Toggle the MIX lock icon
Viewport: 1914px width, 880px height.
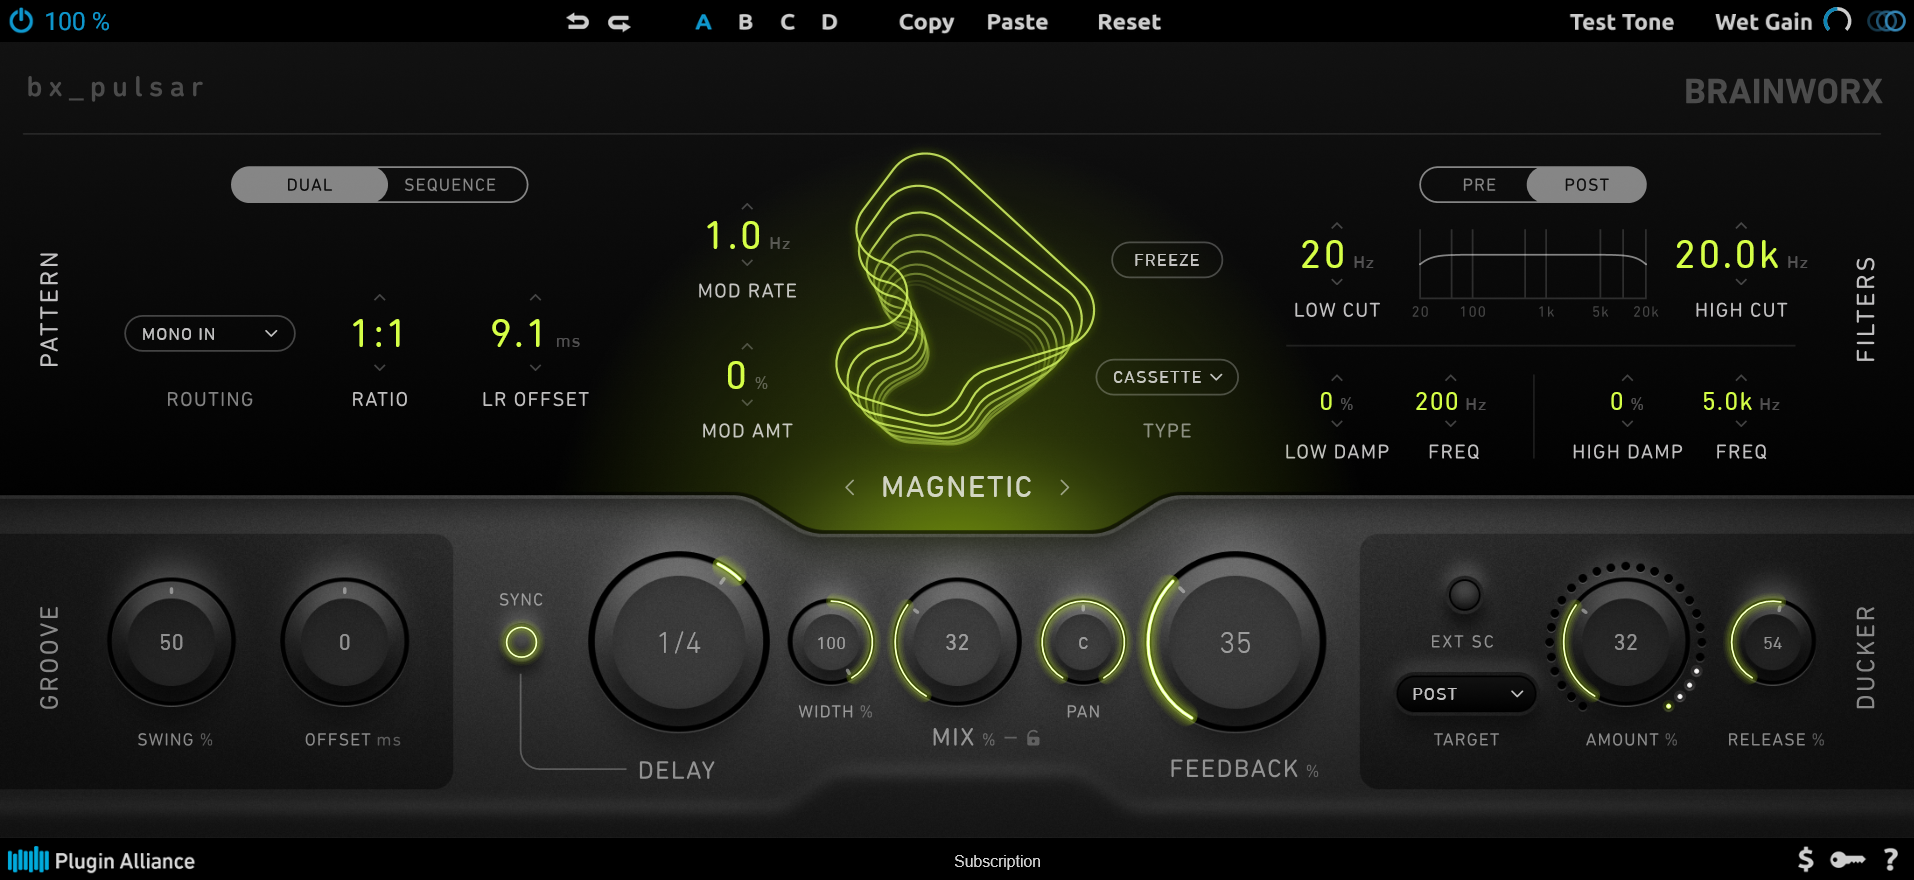[x=1033, y=738]
